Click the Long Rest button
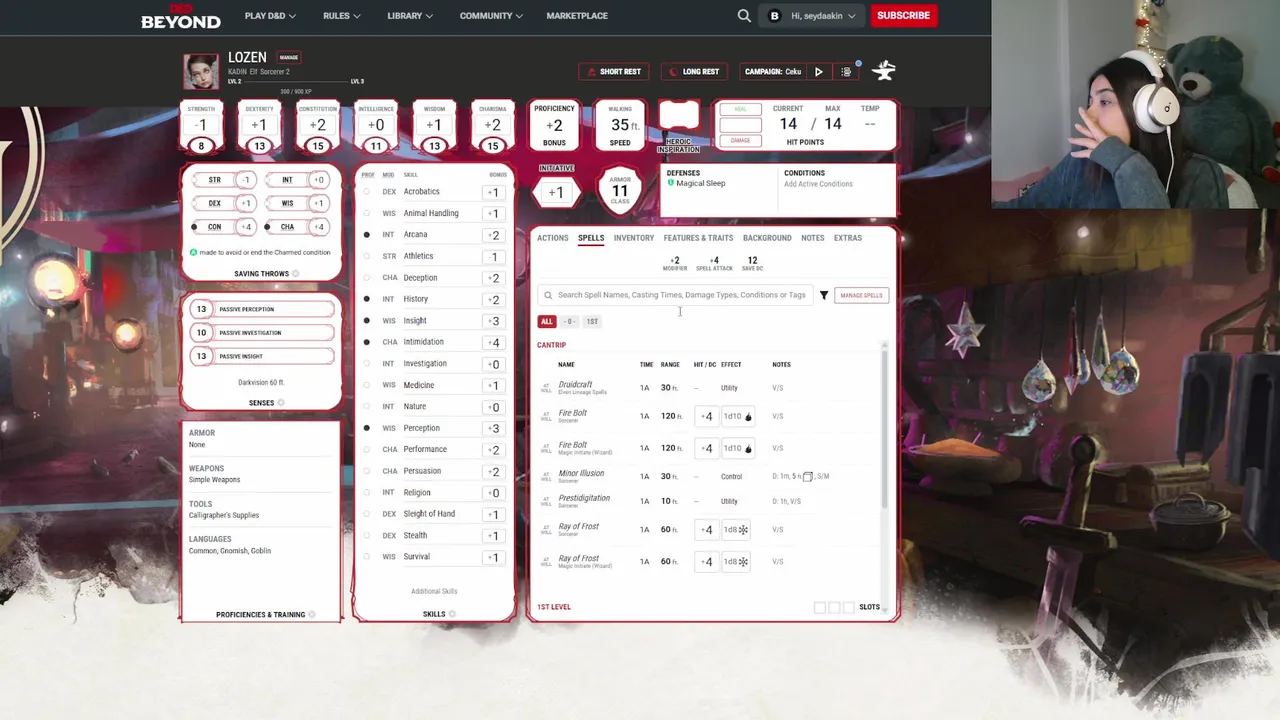Viewport: 1280px width, 720px height. click(x=694, y=72)
